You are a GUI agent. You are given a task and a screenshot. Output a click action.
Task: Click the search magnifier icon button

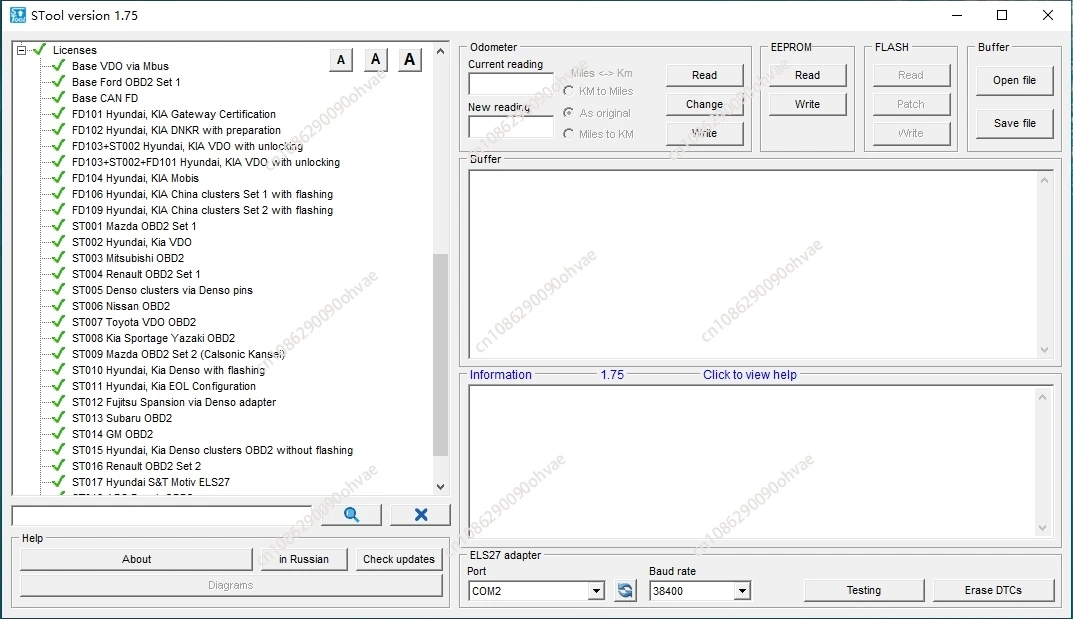pos(351,514)
